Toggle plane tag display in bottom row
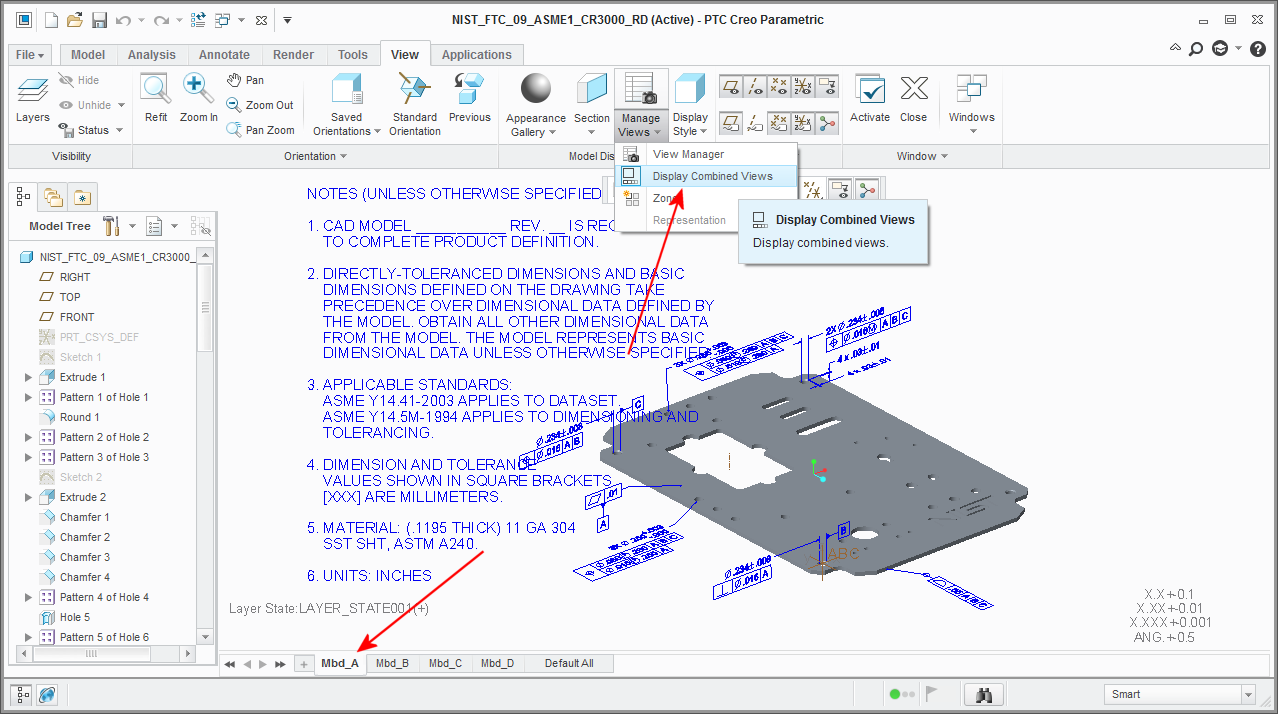 731,123
